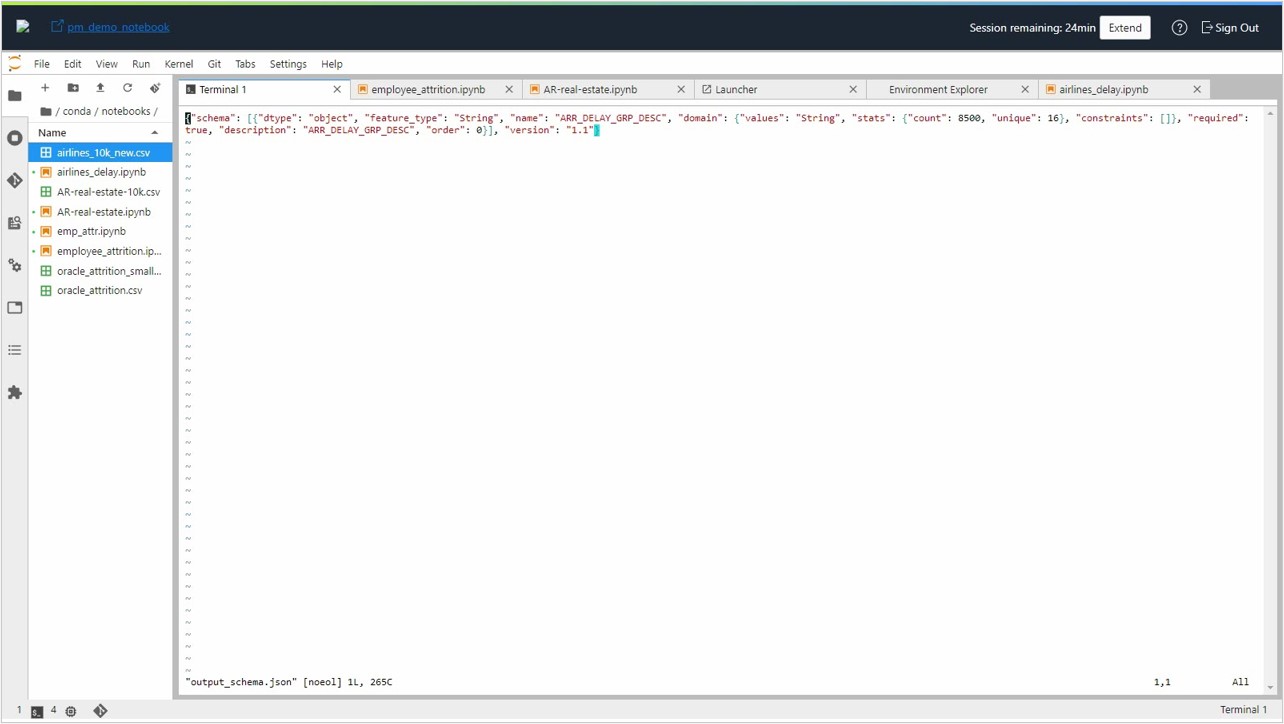Open the Property Inspector gears panel
Image resolution: width=1284 pixels, height=724 pixels.
point(15,266)
